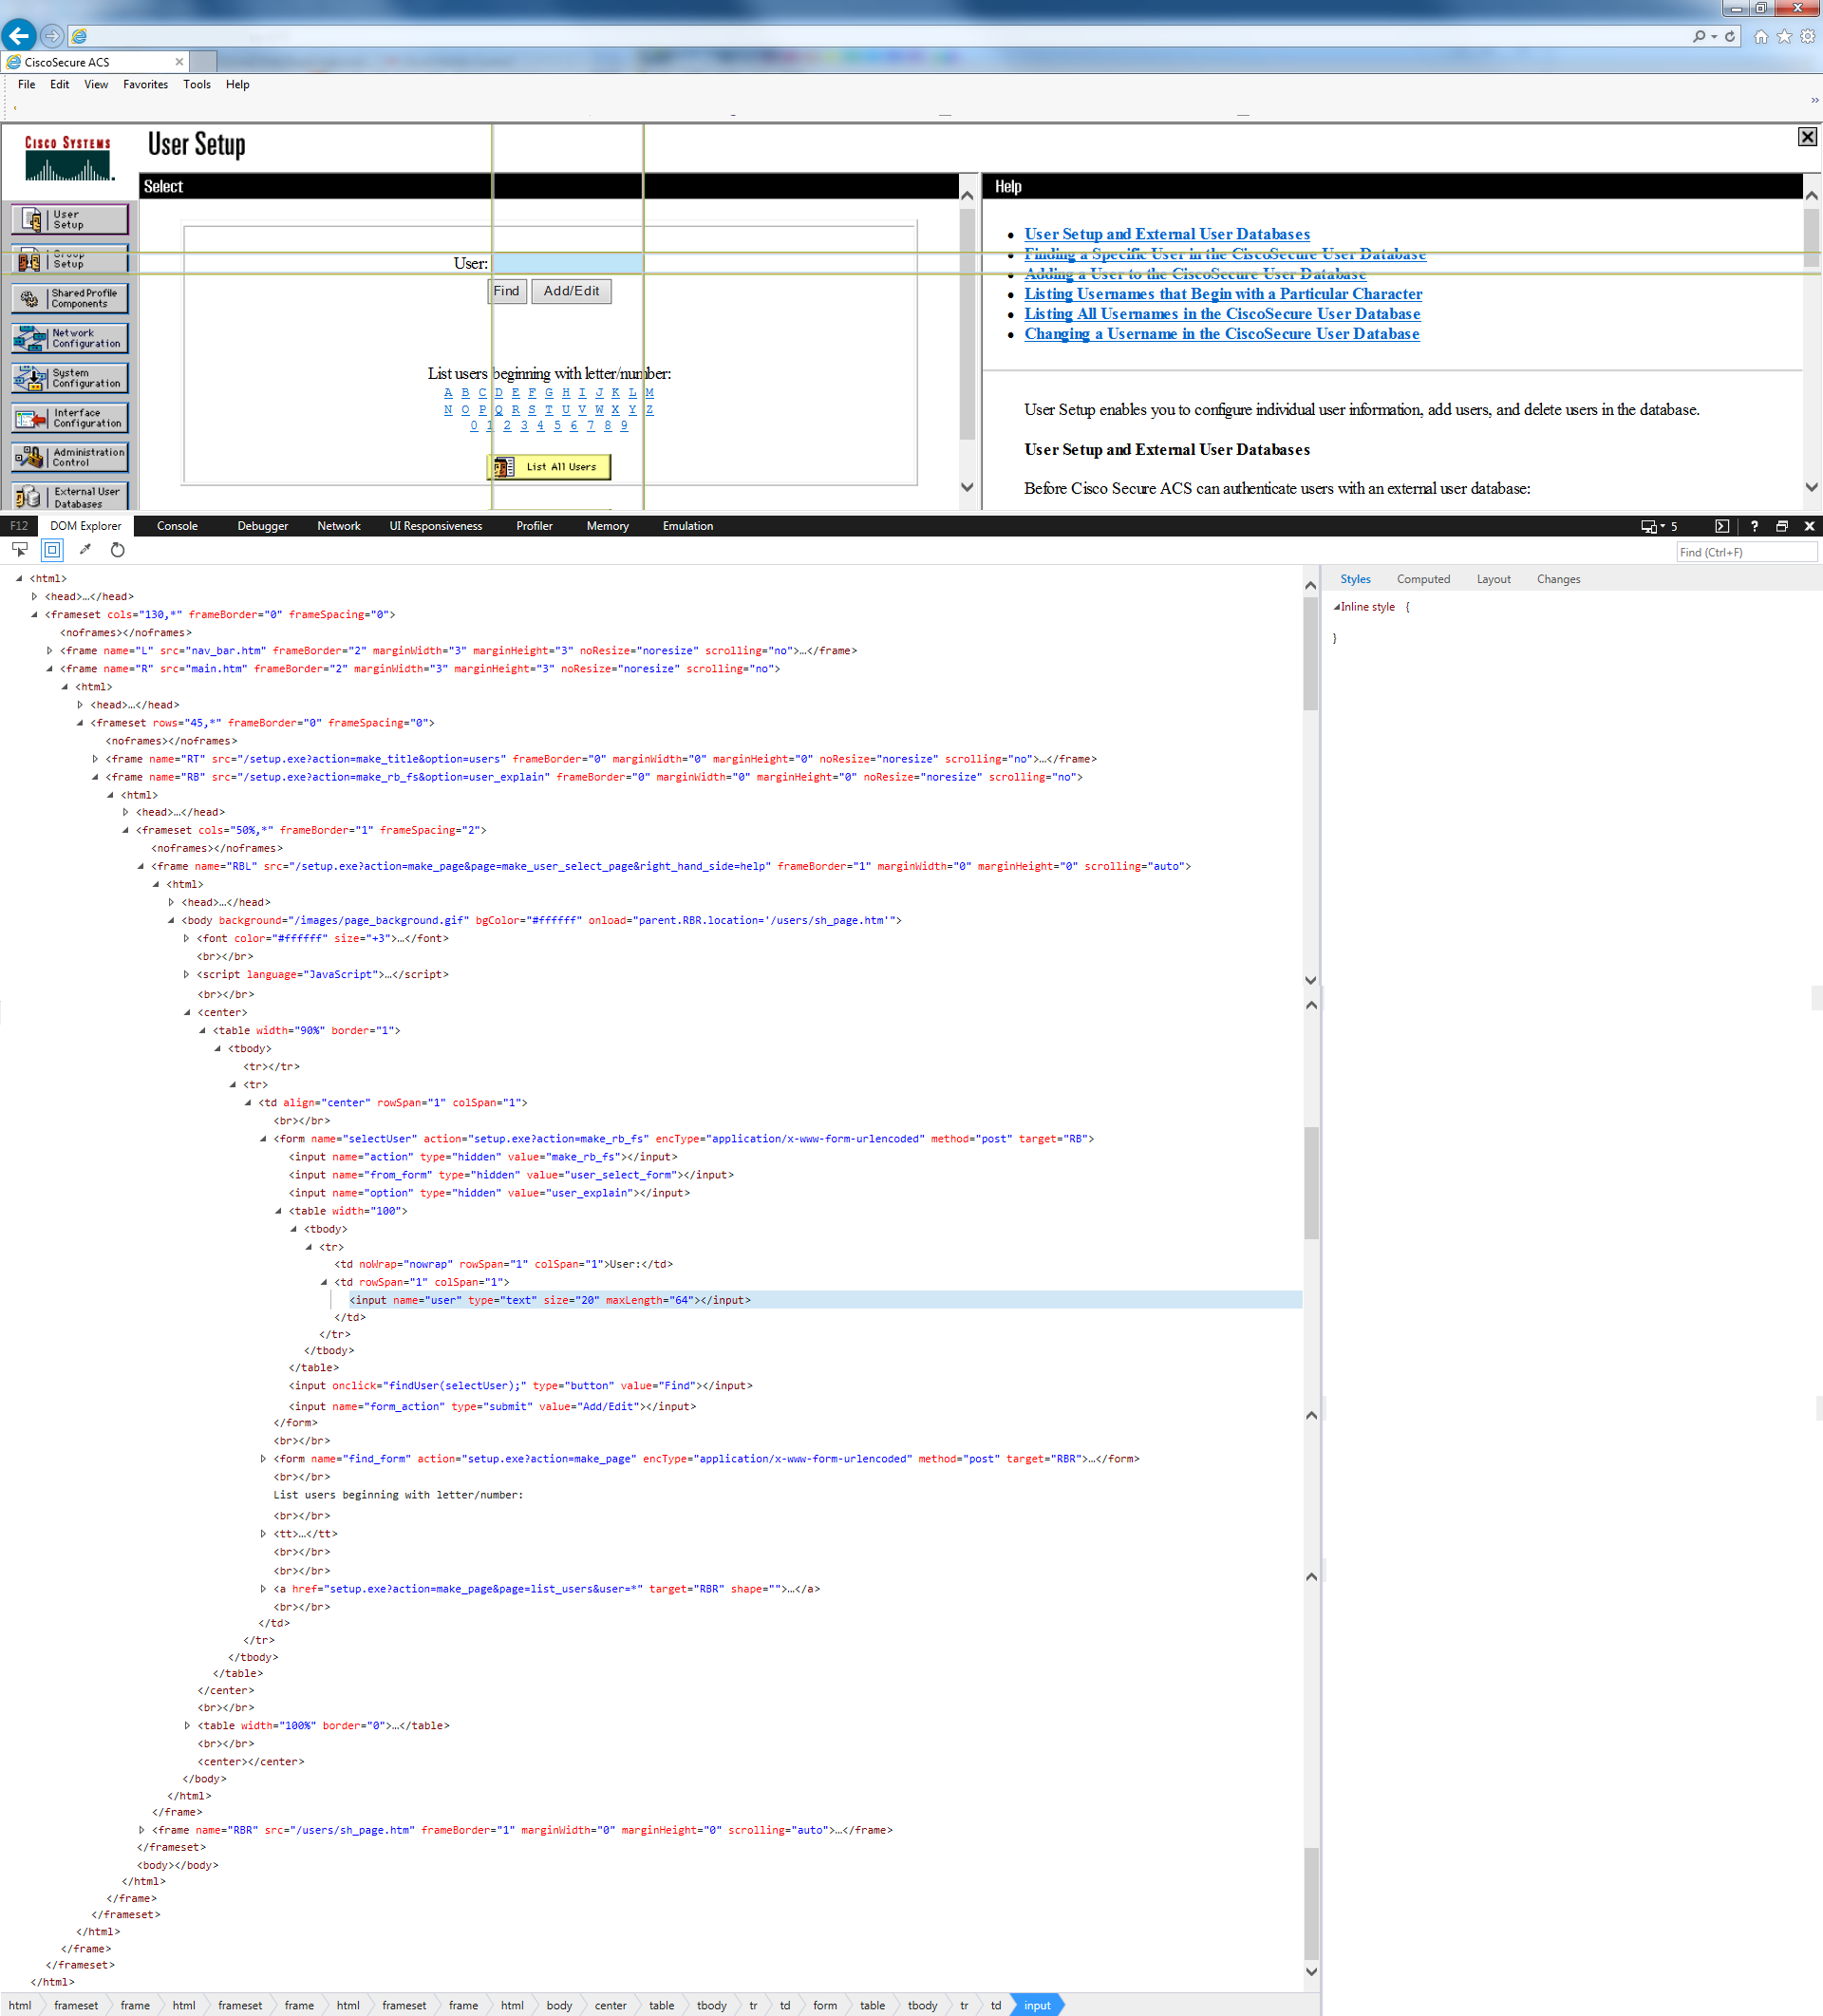Image resolution: width=1823 pixels, height=2016 pixels.
Task: Click the browser Back arrow button
Action: [18, 36]
